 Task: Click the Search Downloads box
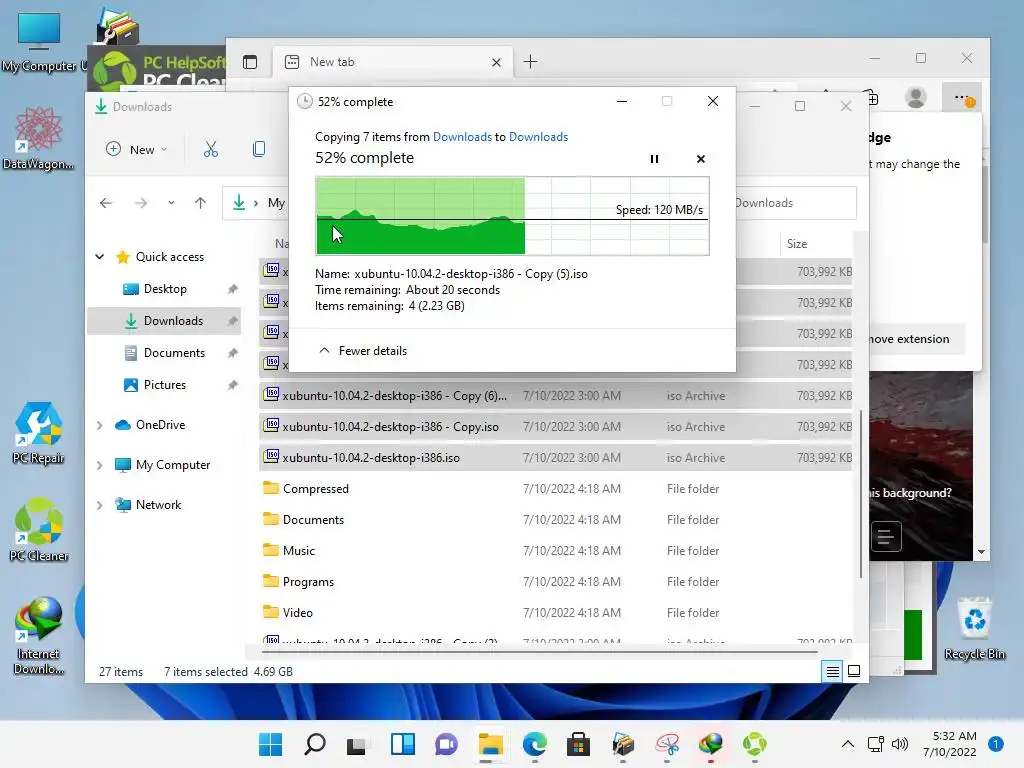[x=795, y=203]
